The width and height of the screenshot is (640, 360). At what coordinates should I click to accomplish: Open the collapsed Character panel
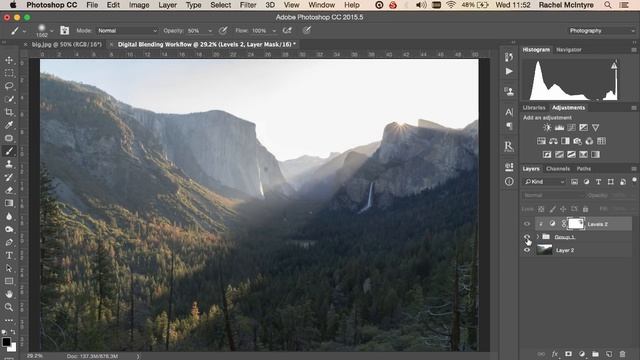[x=509, y=112]
